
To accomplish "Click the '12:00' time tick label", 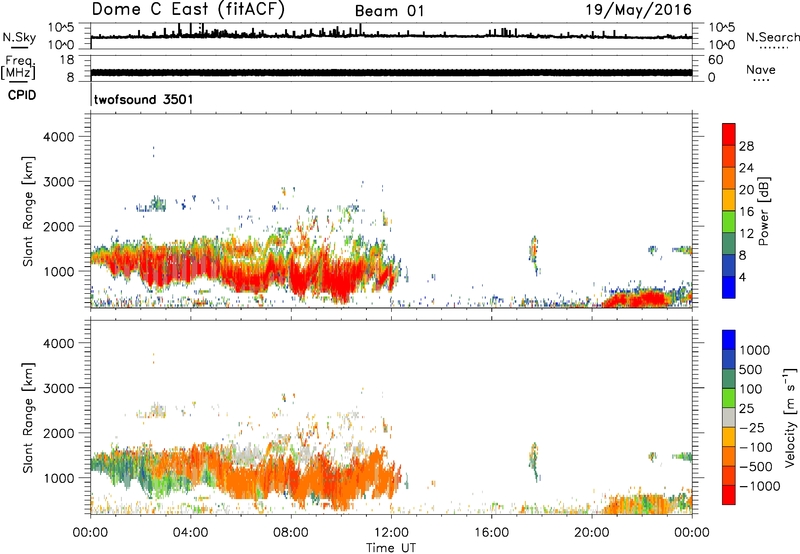I will [x=391, y=533].
